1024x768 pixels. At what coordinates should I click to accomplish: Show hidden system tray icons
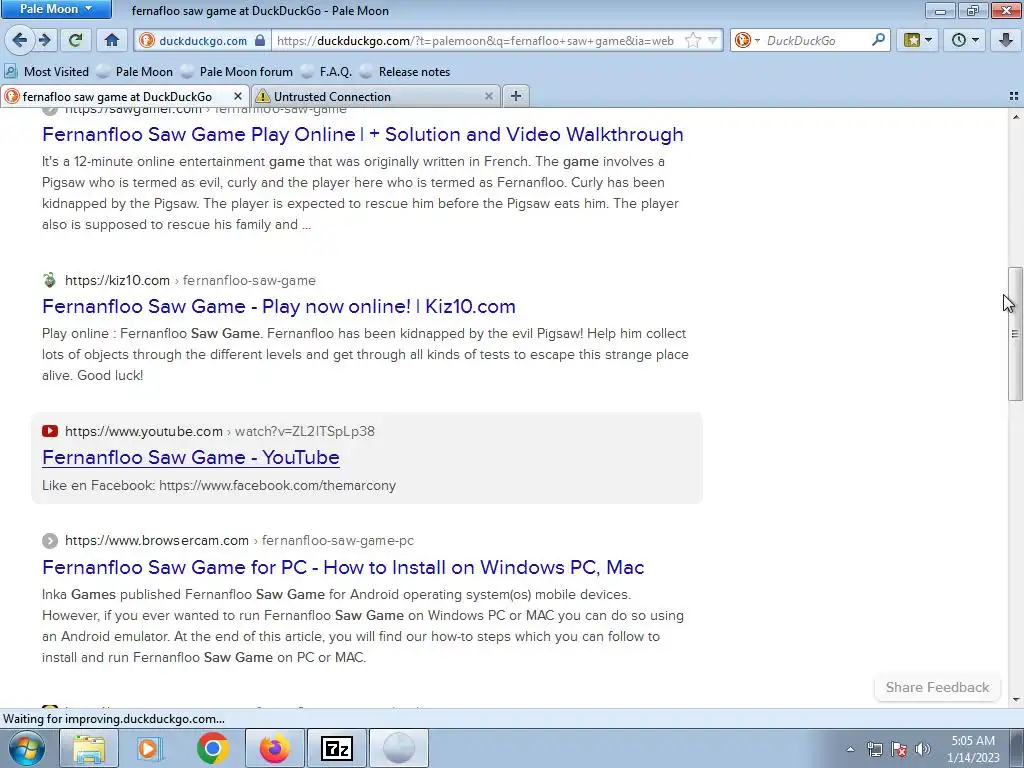pyautogui.click(x=850, y=749)
